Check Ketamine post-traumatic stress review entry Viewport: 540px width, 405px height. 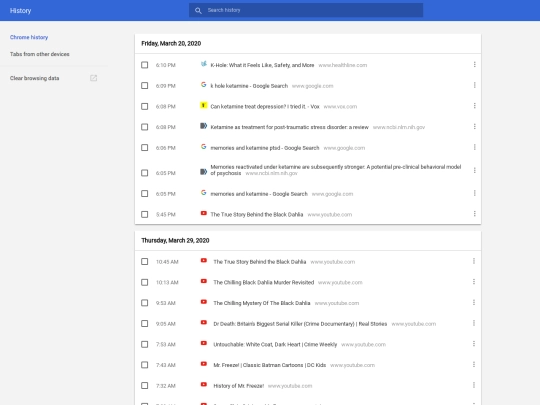click(x=145, y=127)
